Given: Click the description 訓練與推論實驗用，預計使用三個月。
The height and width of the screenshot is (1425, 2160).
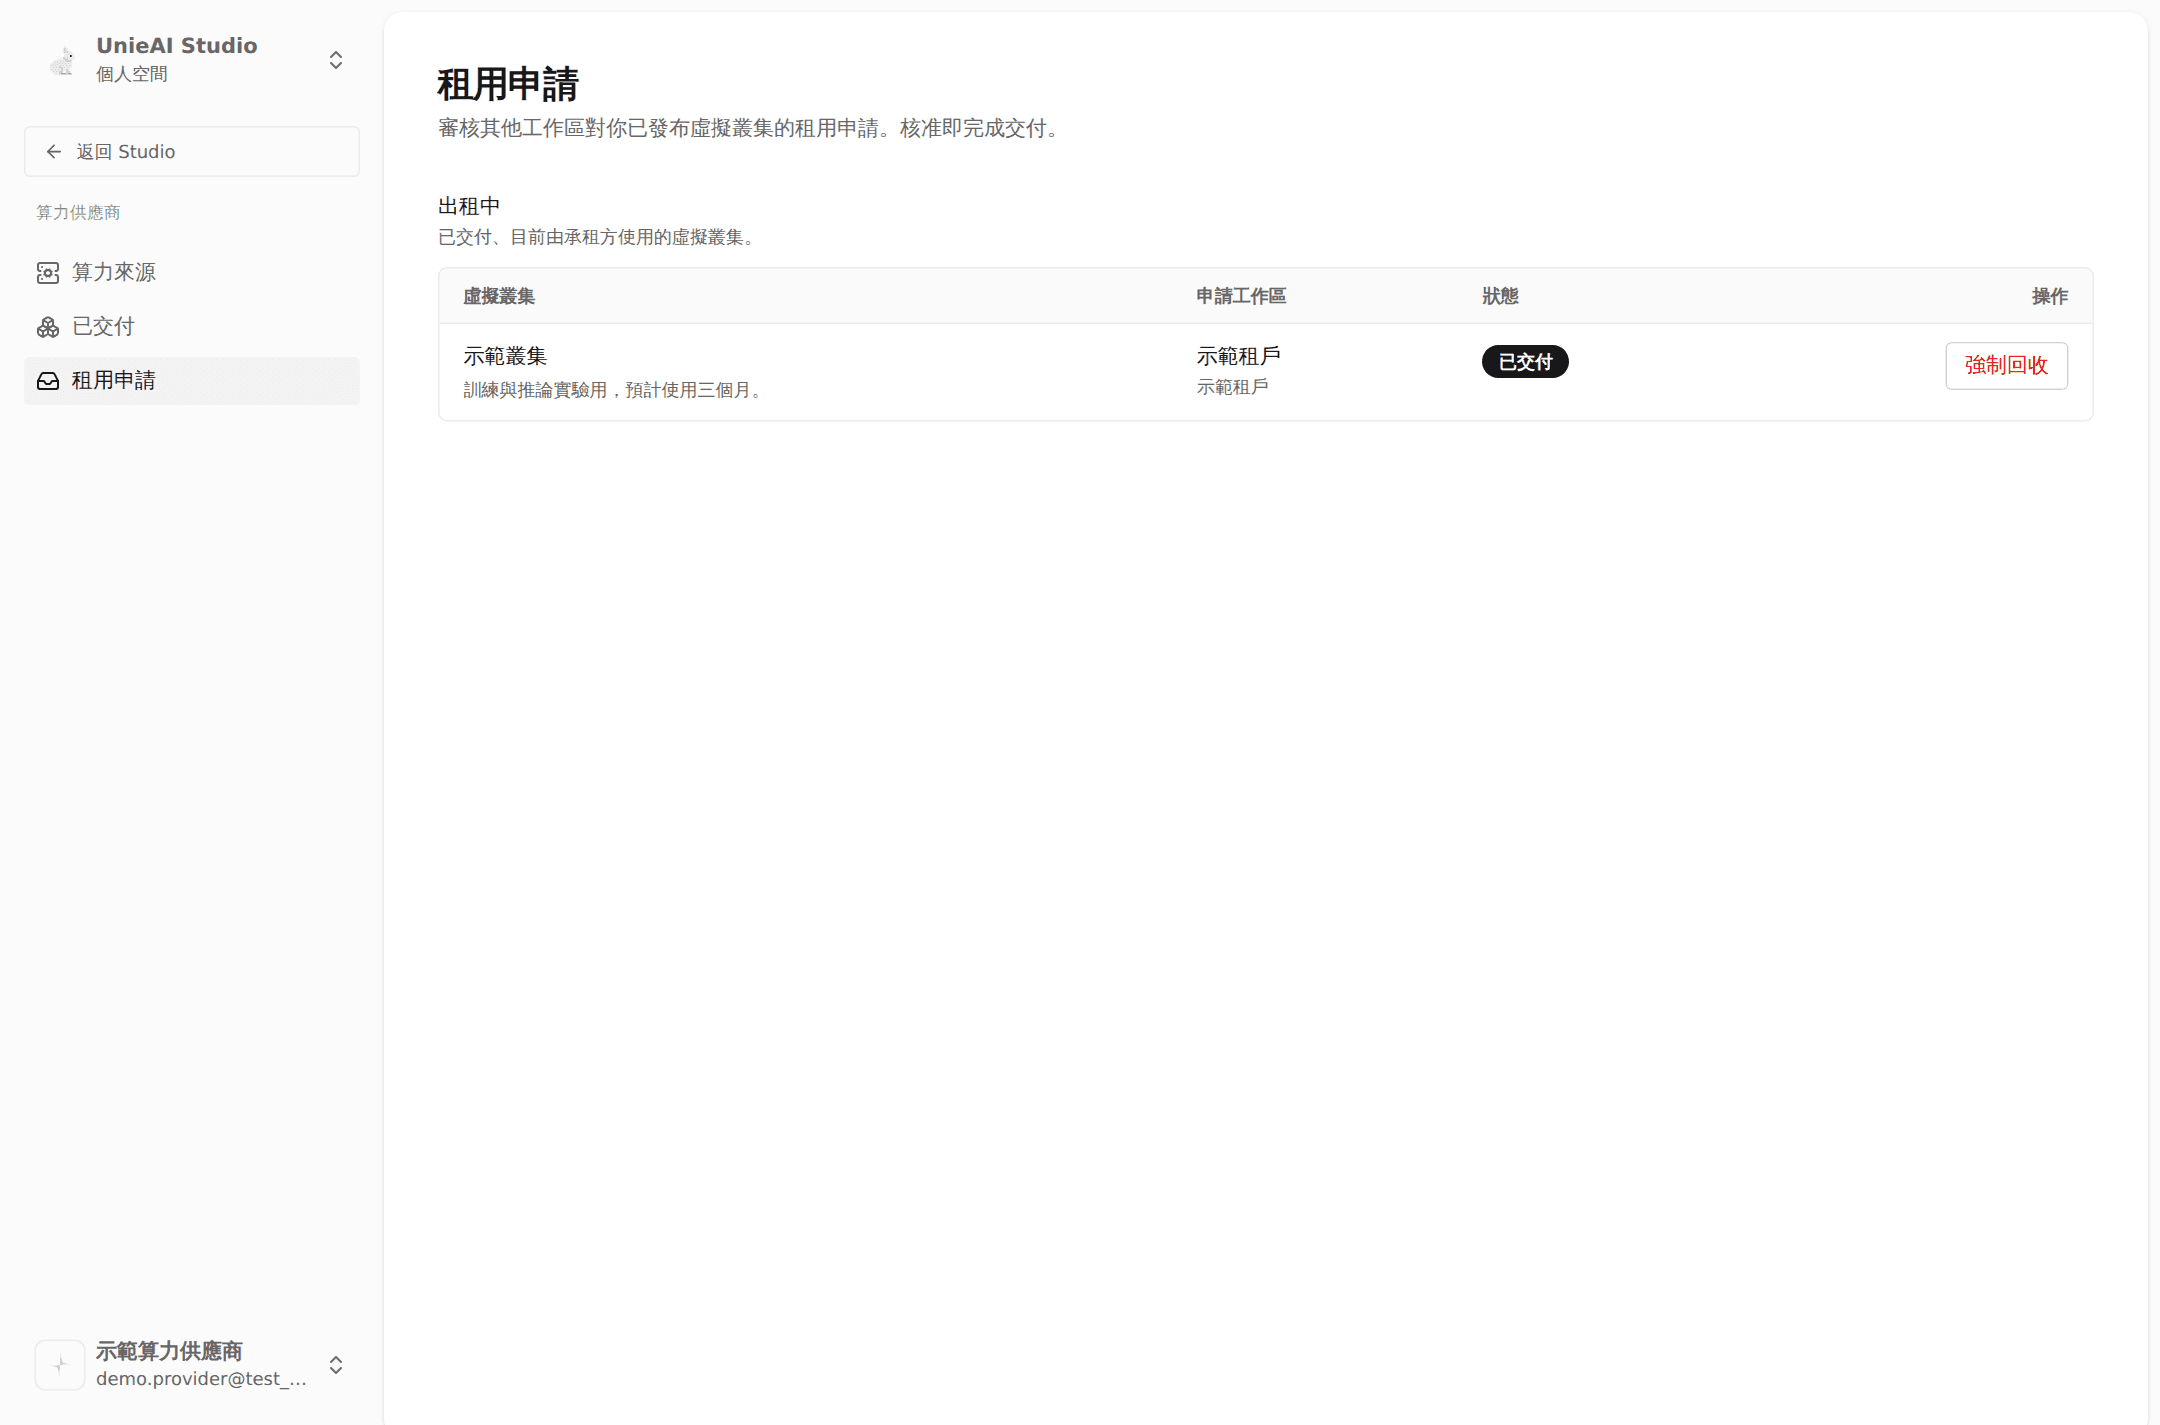Looking at the screenshot, I should (615, 390).
